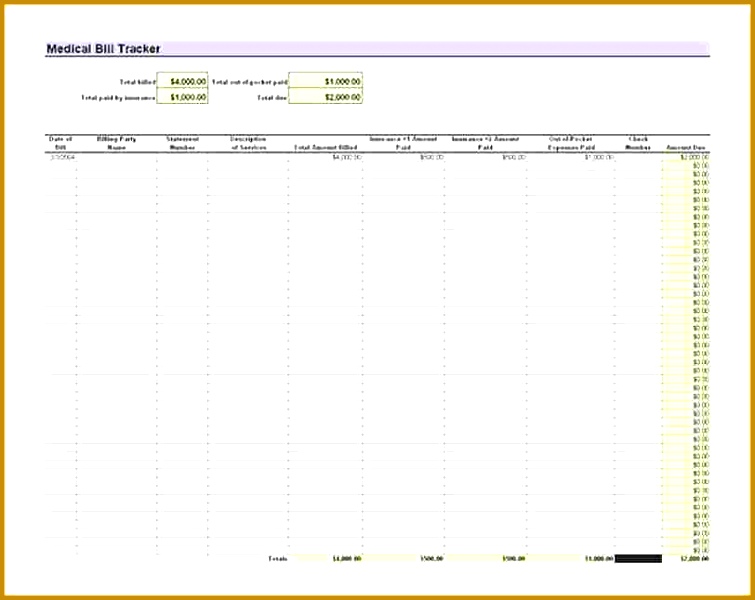This screenshot has height=600, width=755.
Task: Click the Date of Bill column header
Action: point(61,143)
